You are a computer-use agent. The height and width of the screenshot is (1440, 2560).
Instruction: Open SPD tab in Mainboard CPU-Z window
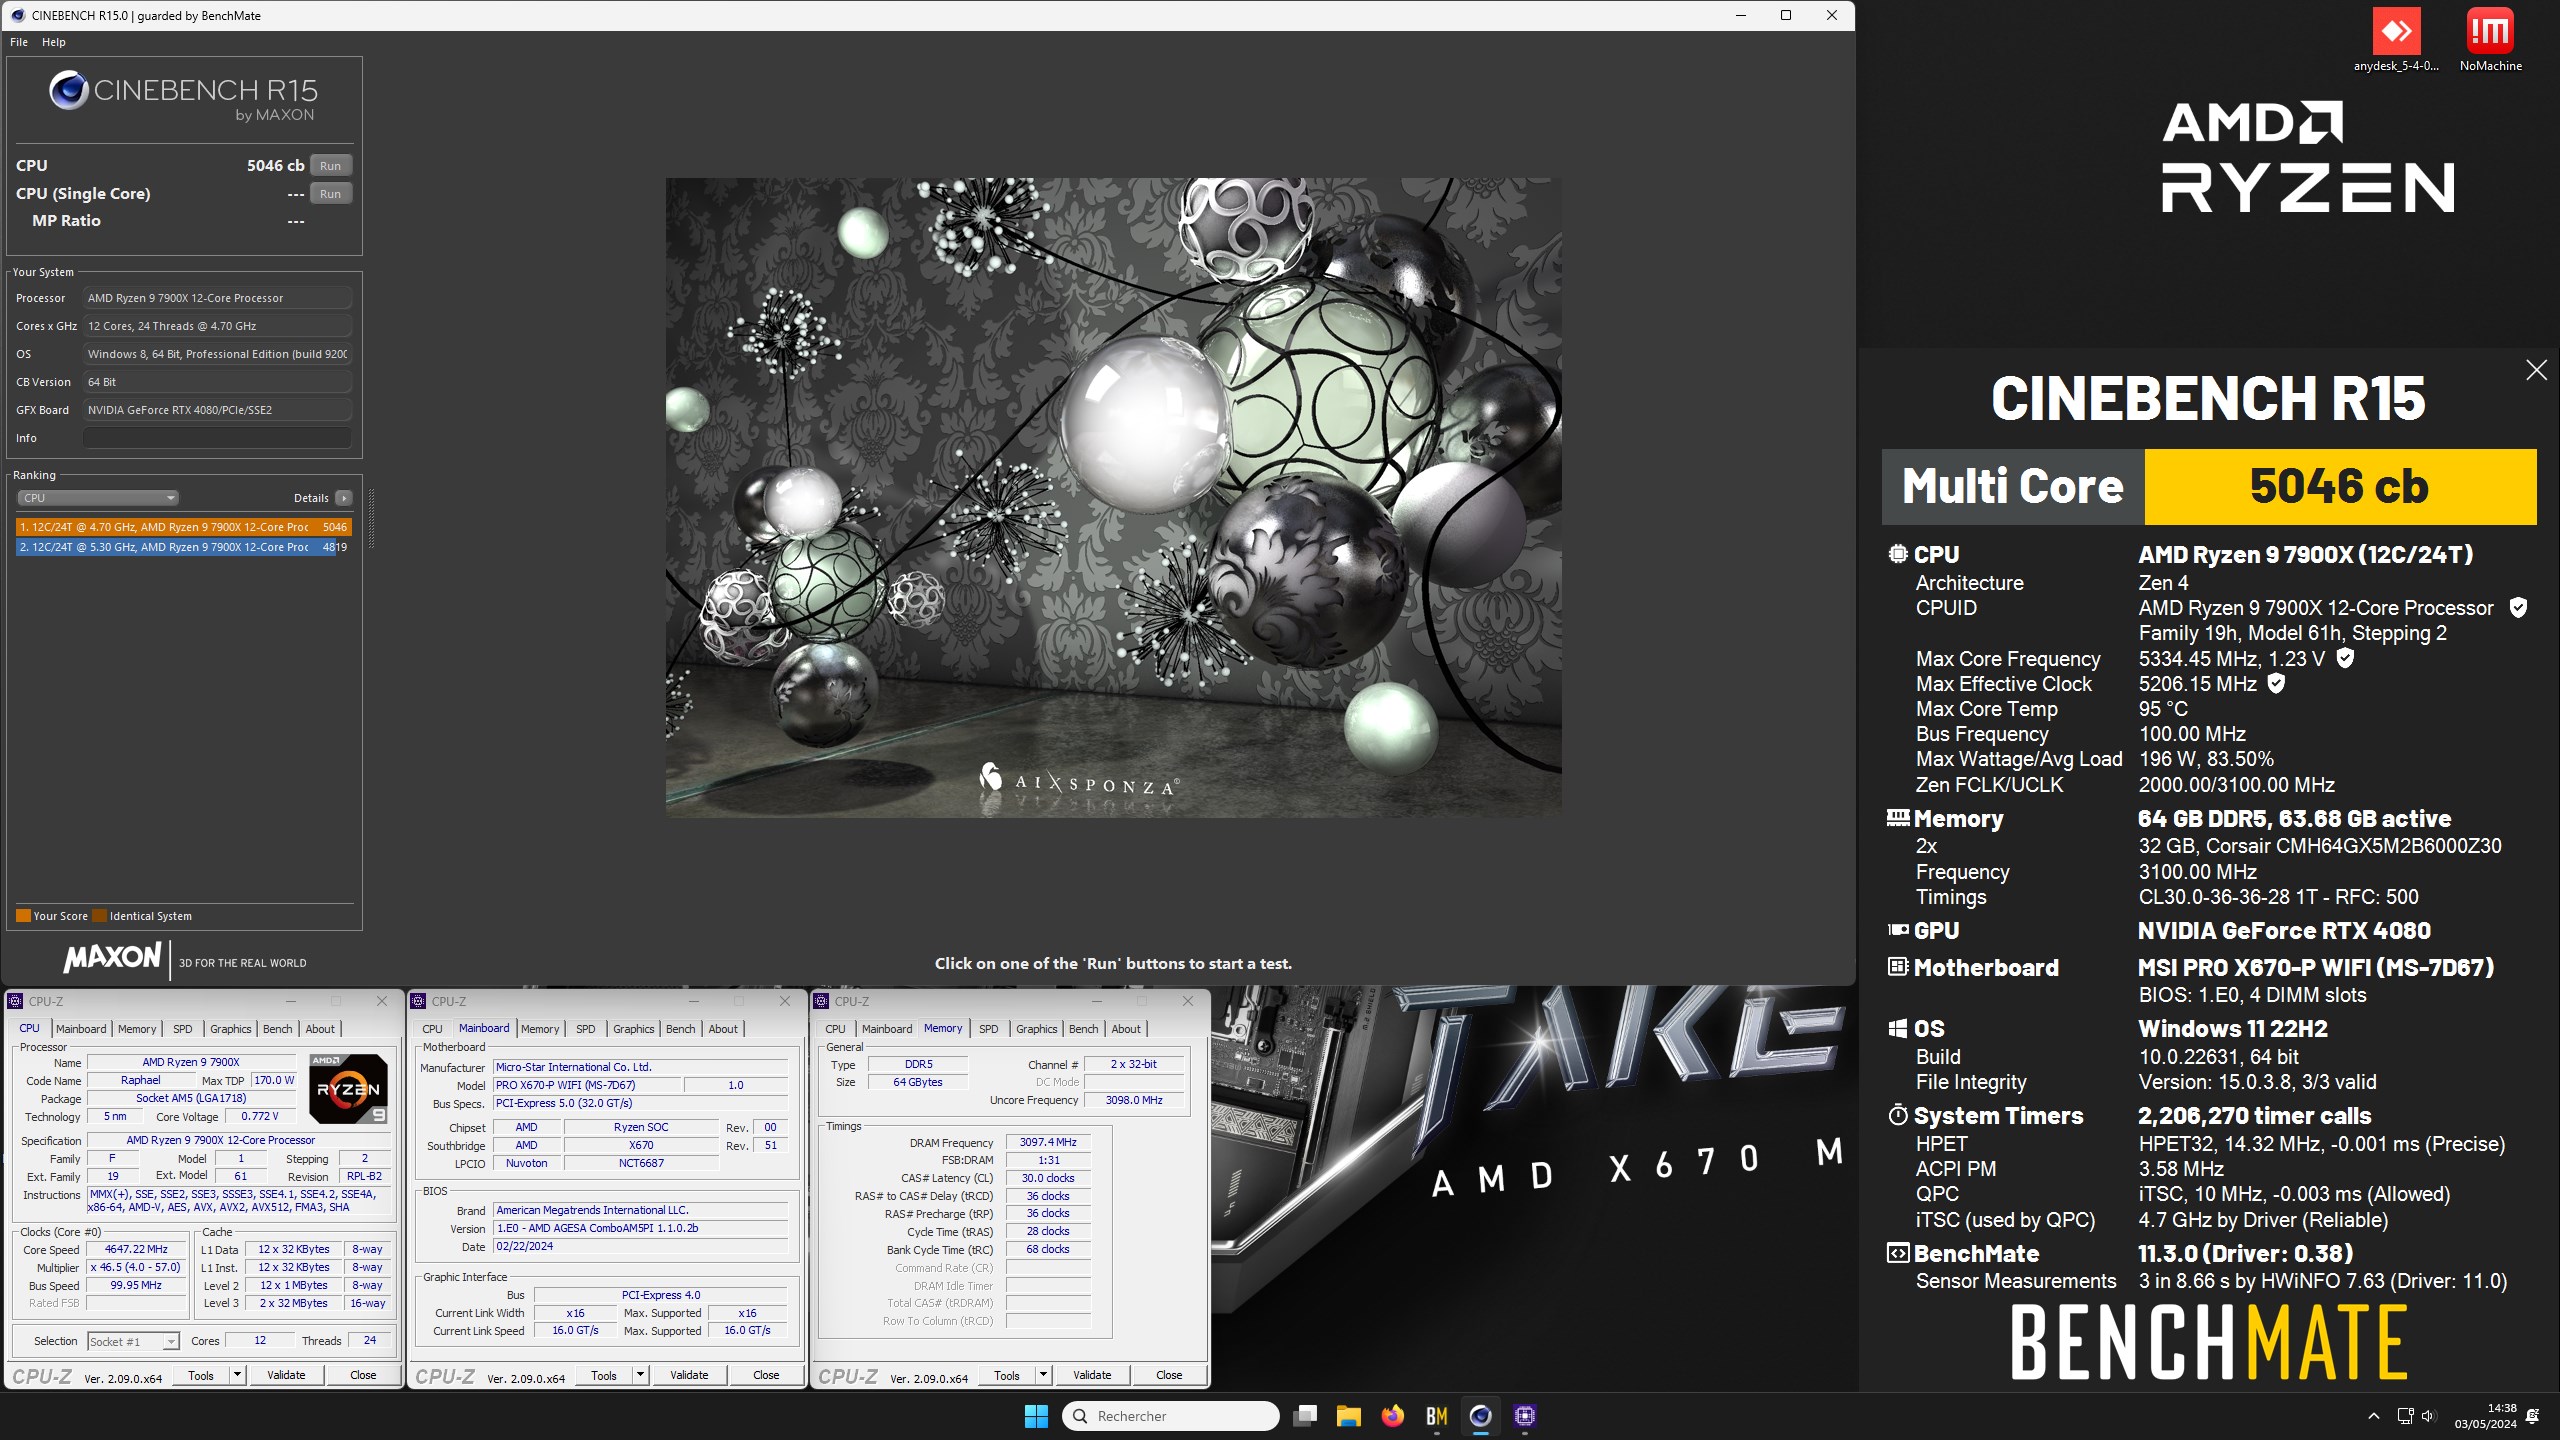pos(586,1029)
